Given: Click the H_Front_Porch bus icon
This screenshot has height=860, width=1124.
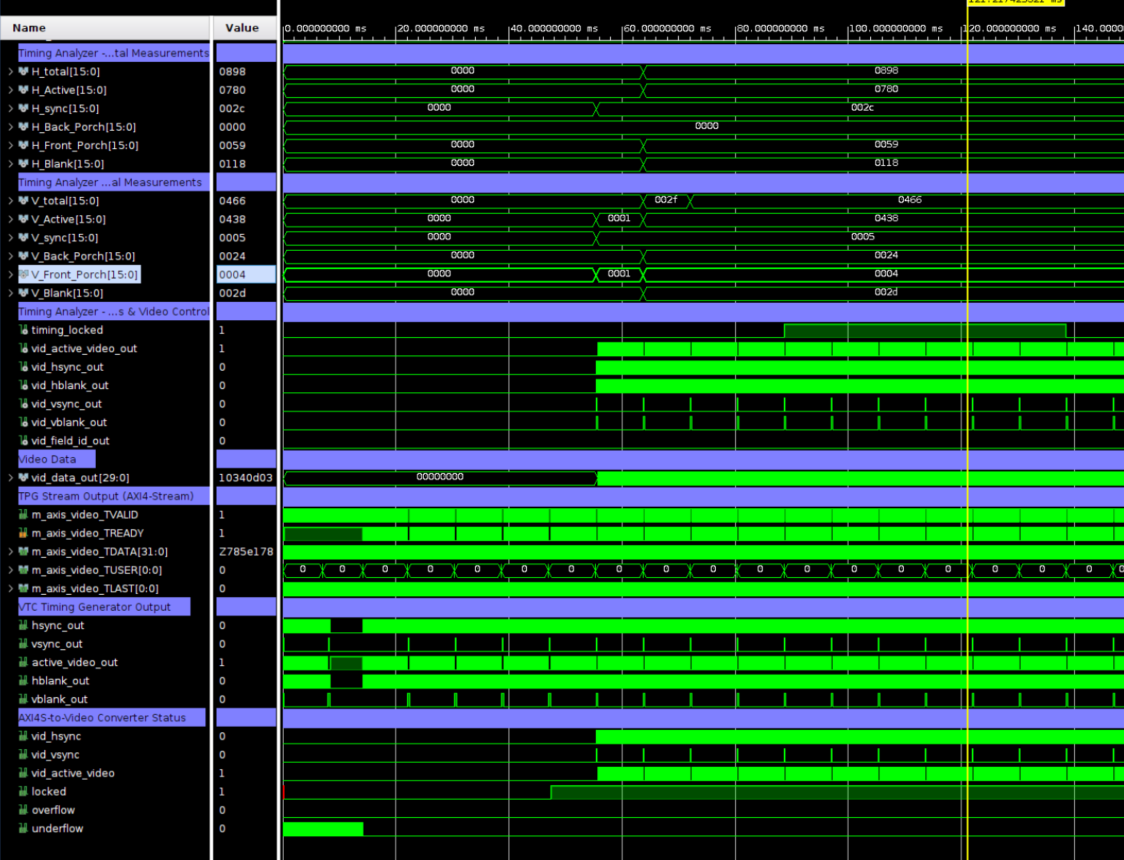Looking at the screenshot, I should [24, 145].
